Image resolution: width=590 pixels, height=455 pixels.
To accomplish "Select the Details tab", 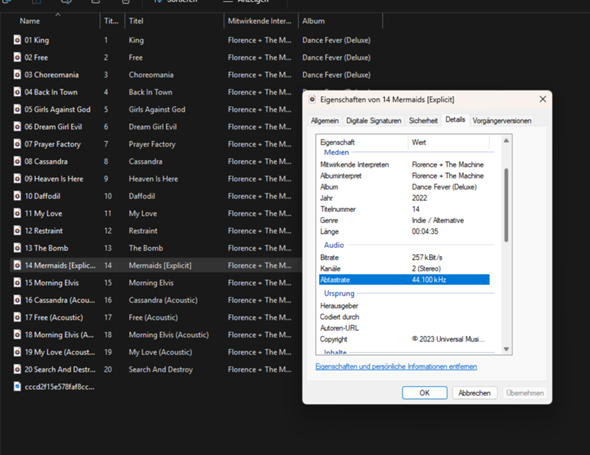I will [455, 120].
